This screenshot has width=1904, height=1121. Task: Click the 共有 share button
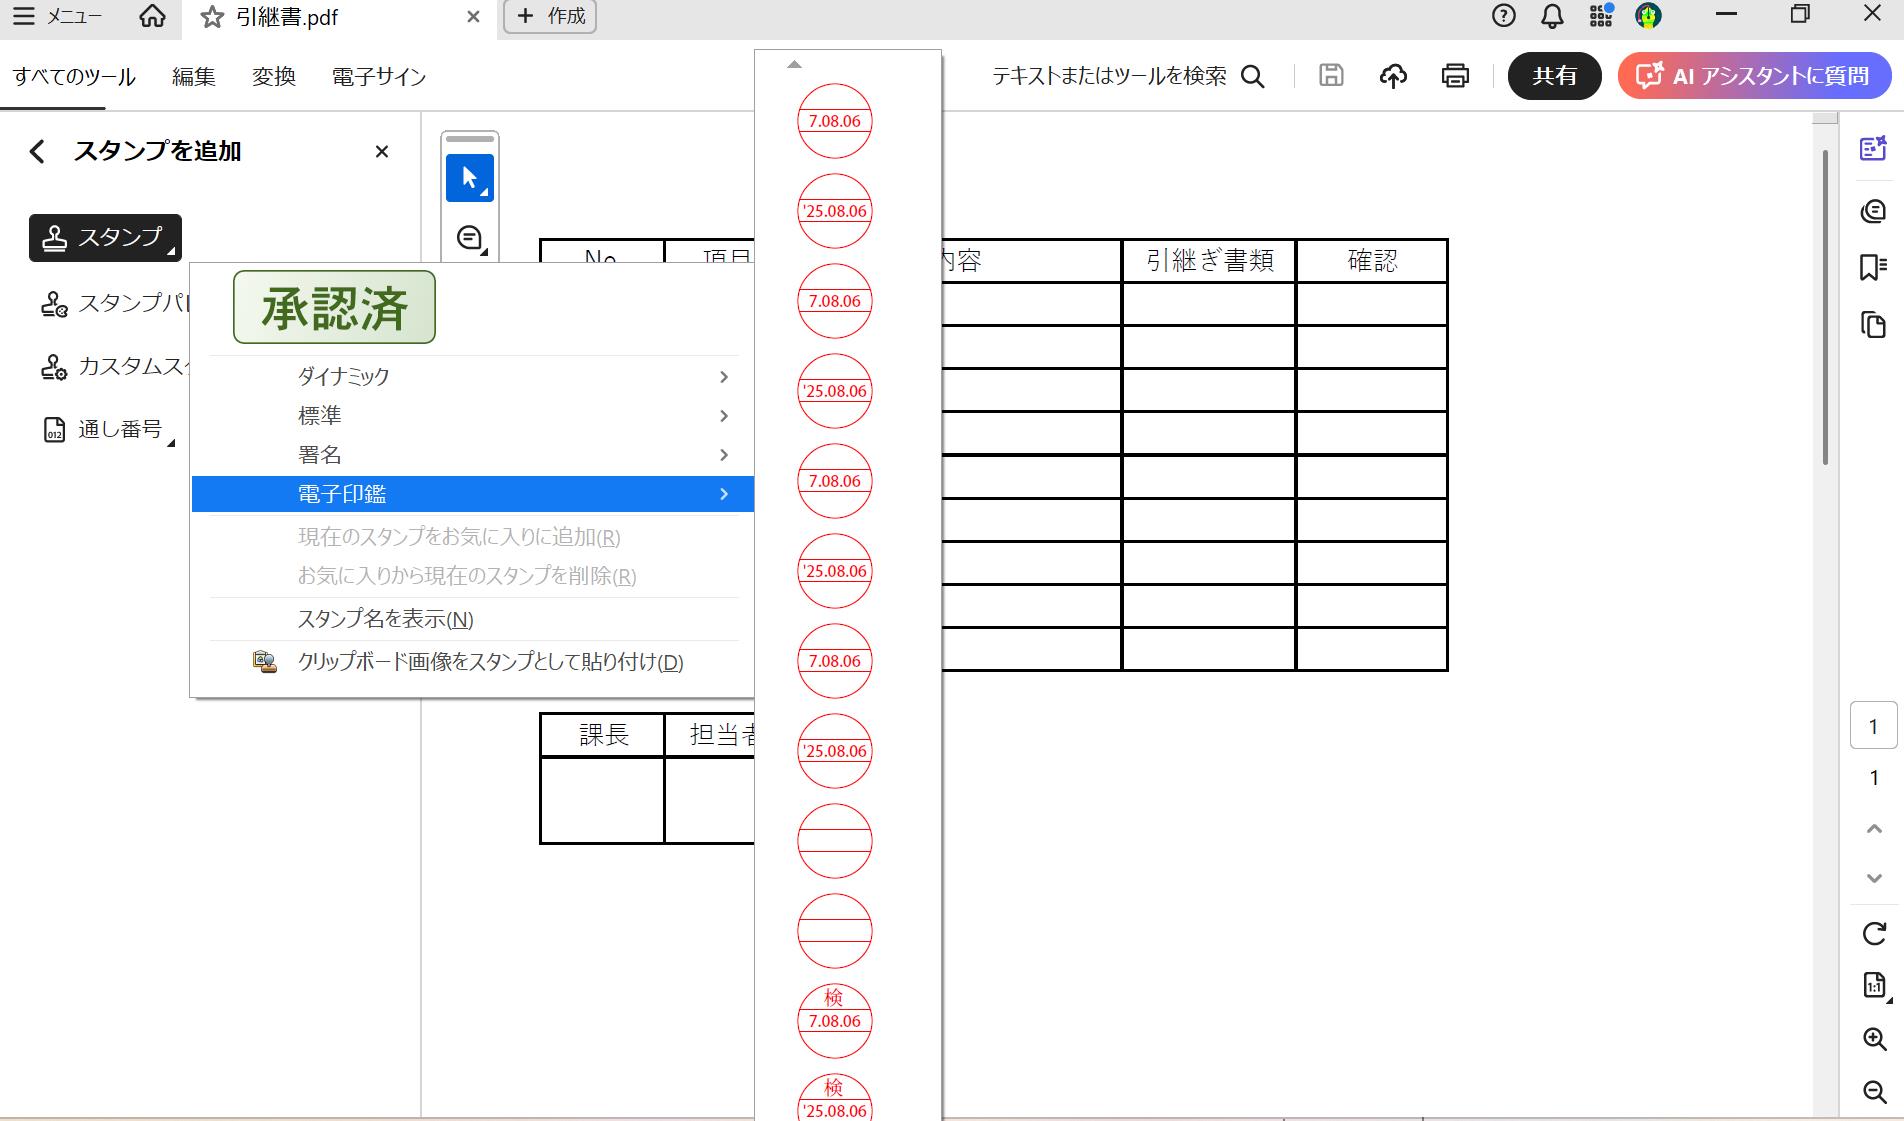click(1554, 75)
